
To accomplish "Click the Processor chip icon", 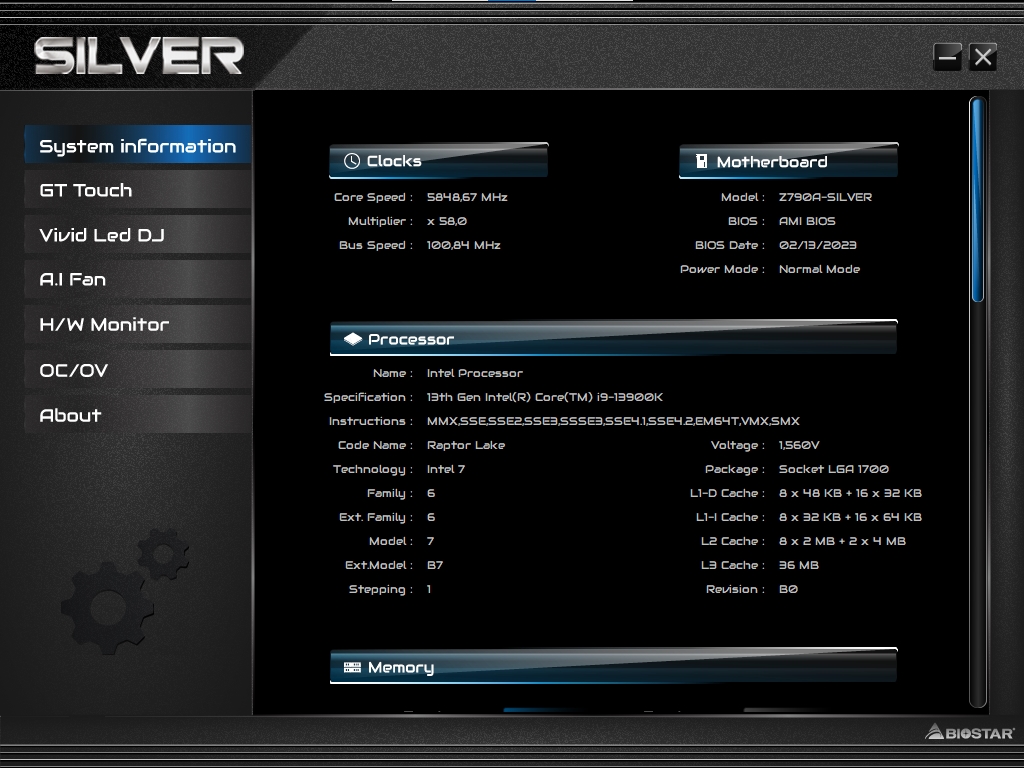I will click(353, 339).
